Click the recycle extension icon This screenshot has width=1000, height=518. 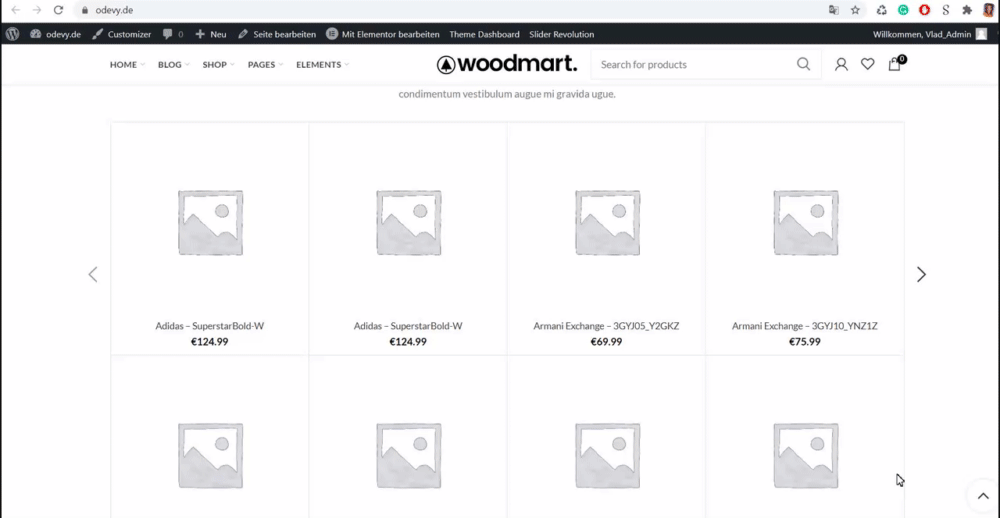point(881,10)
